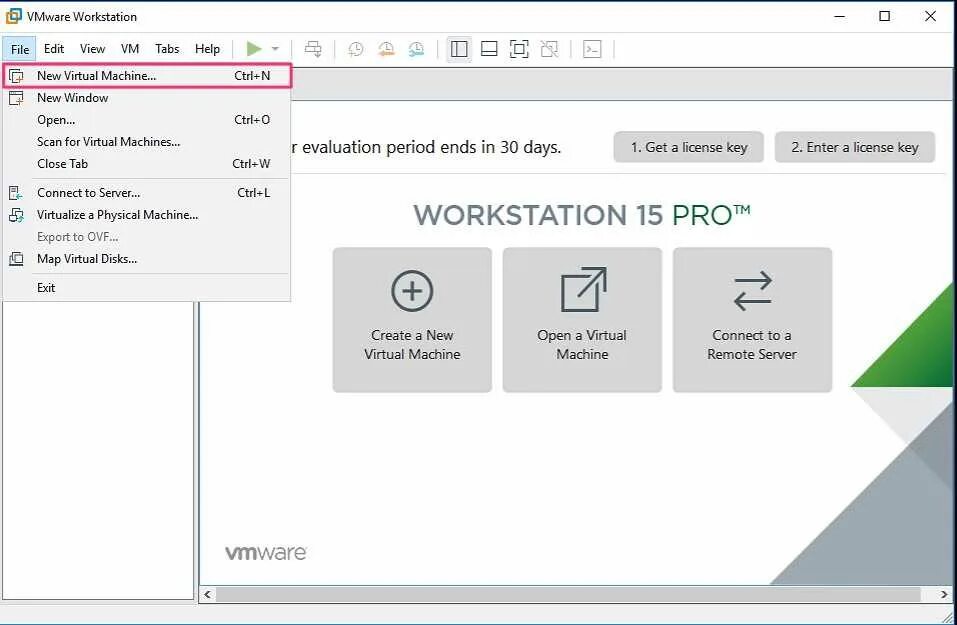Click the Enter Full Screen icon
957x625 pixels.
click(x=519, y=49)
